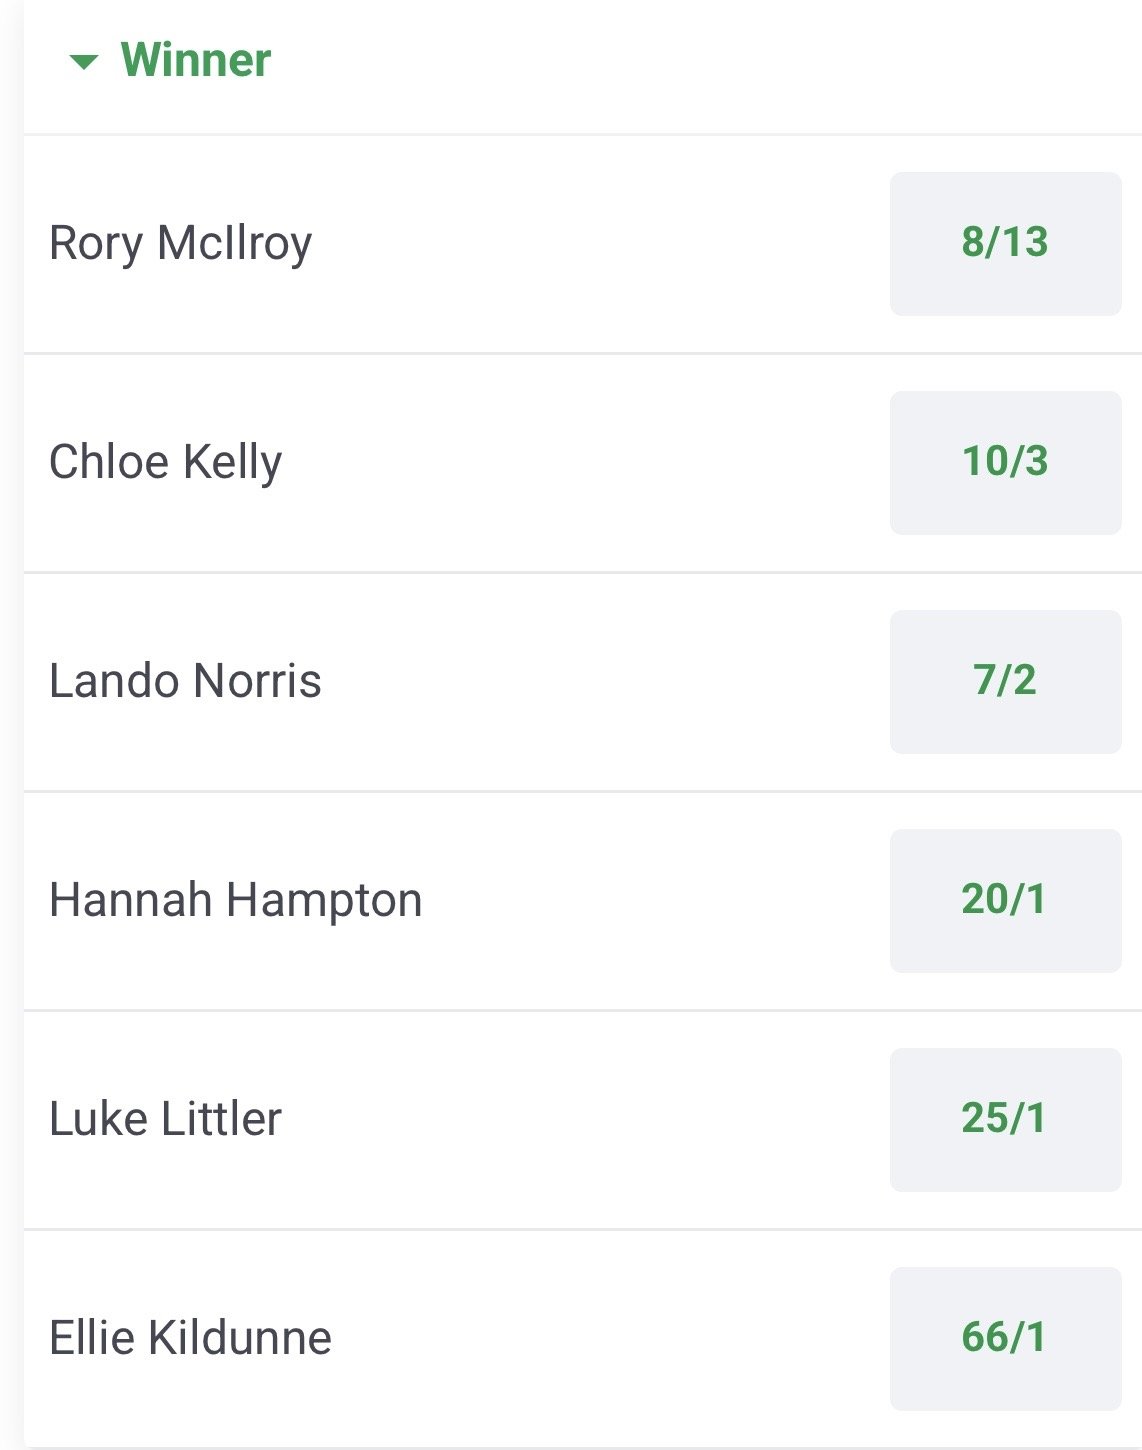
Task: Tap the odds-on favourite's price button
Action: click(1005, 244)
